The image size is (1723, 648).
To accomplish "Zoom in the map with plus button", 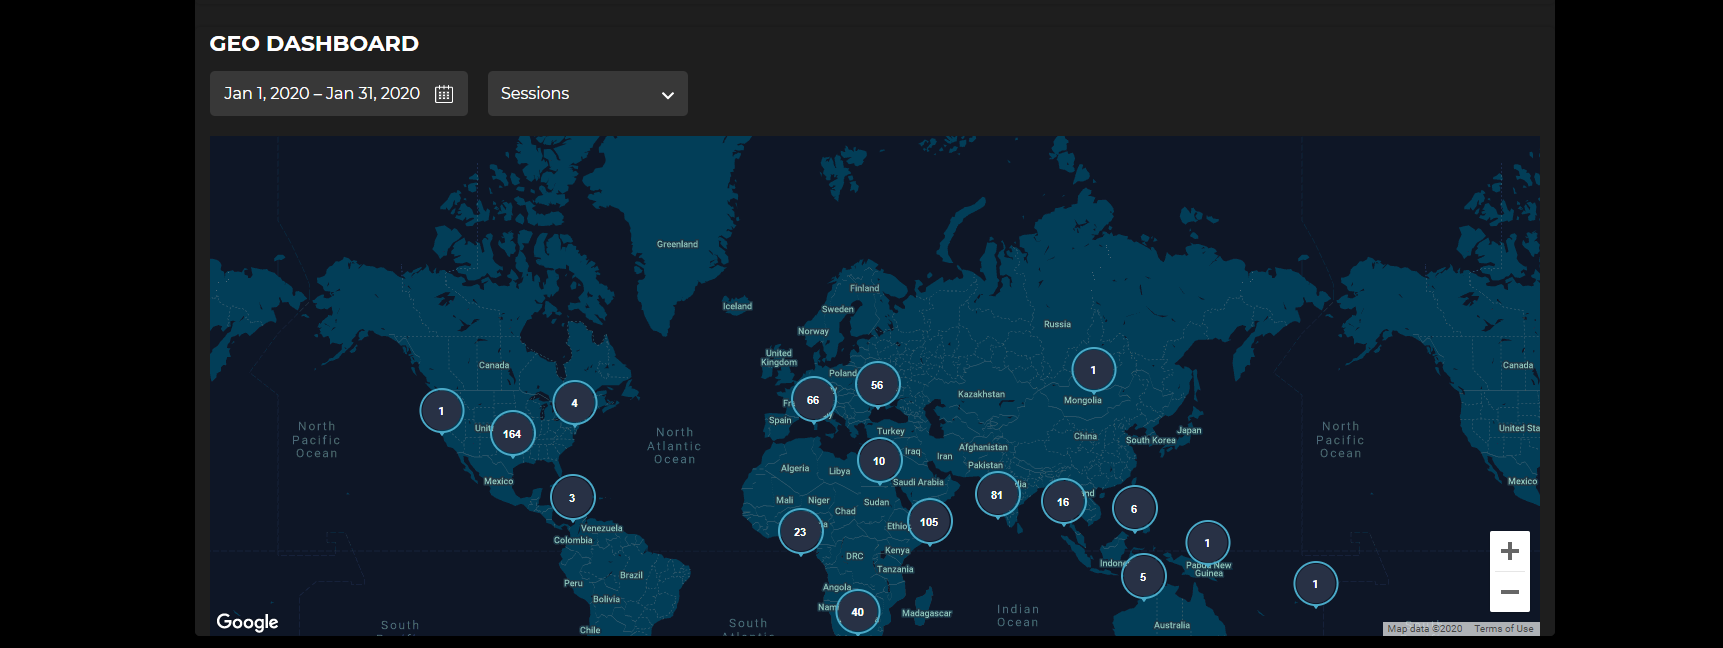I will (x=1509, y=551).
